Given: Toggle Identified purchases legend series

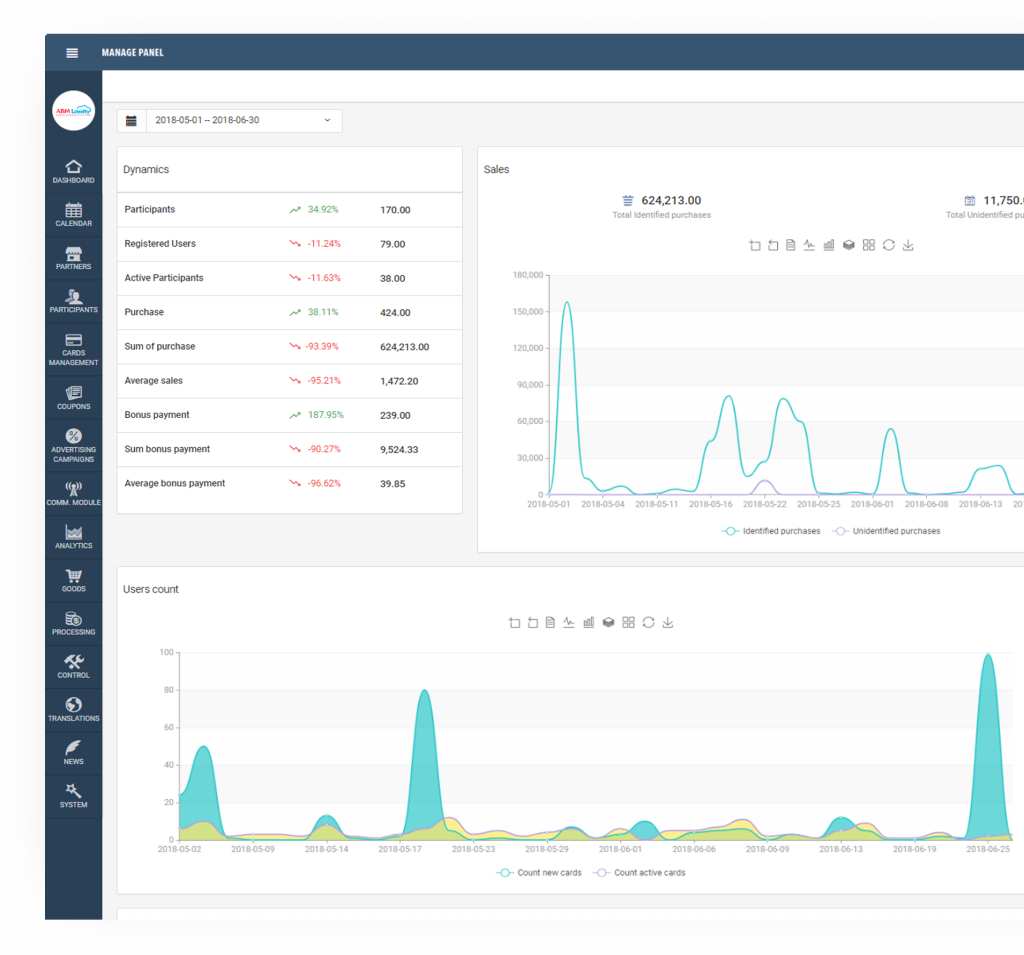Looking at the screenshot, I should pos(771,531).
